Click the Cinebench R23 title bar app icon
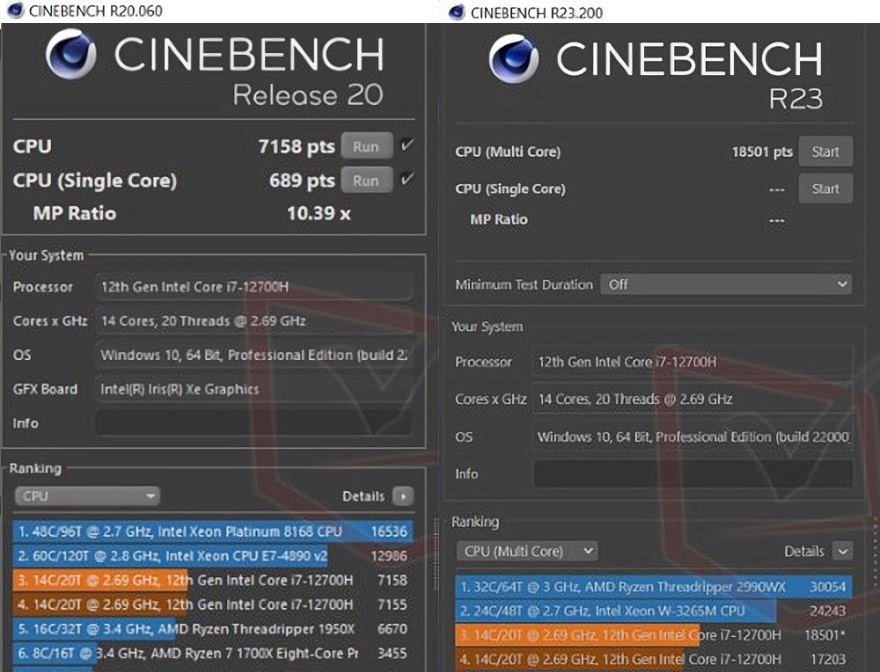Image resolution: width=880 pixels, height=672 pixels. pyautogui.click(x=457, y=12)
